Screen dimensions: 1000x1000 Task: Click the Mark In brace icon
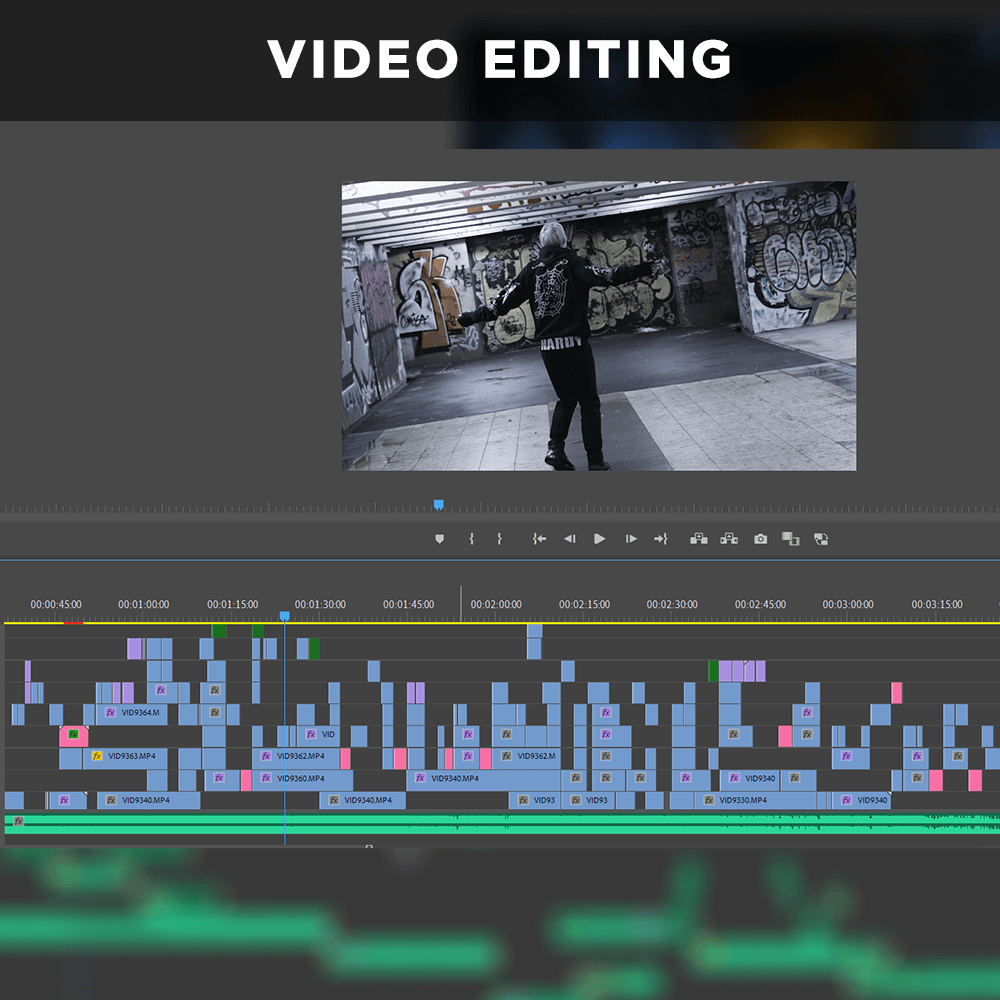[x=471, y=539]
